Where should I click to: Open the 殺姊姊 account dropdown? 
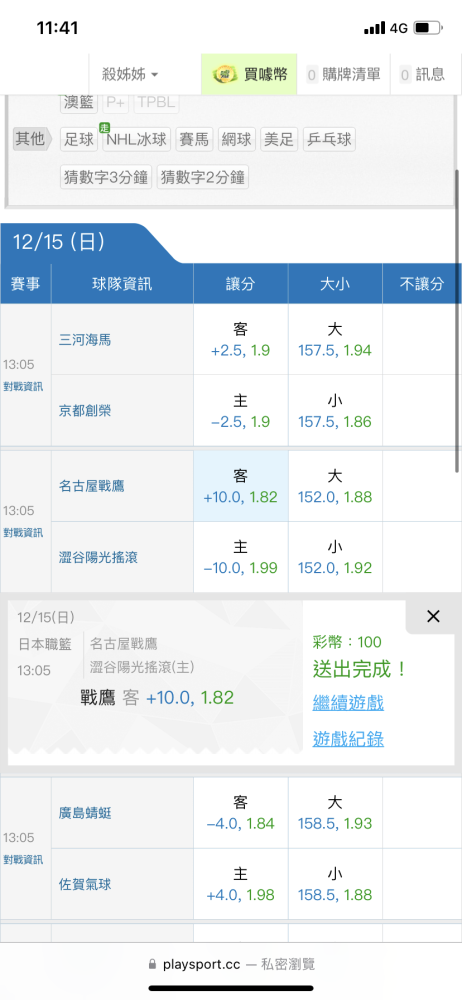click(130, 75)
